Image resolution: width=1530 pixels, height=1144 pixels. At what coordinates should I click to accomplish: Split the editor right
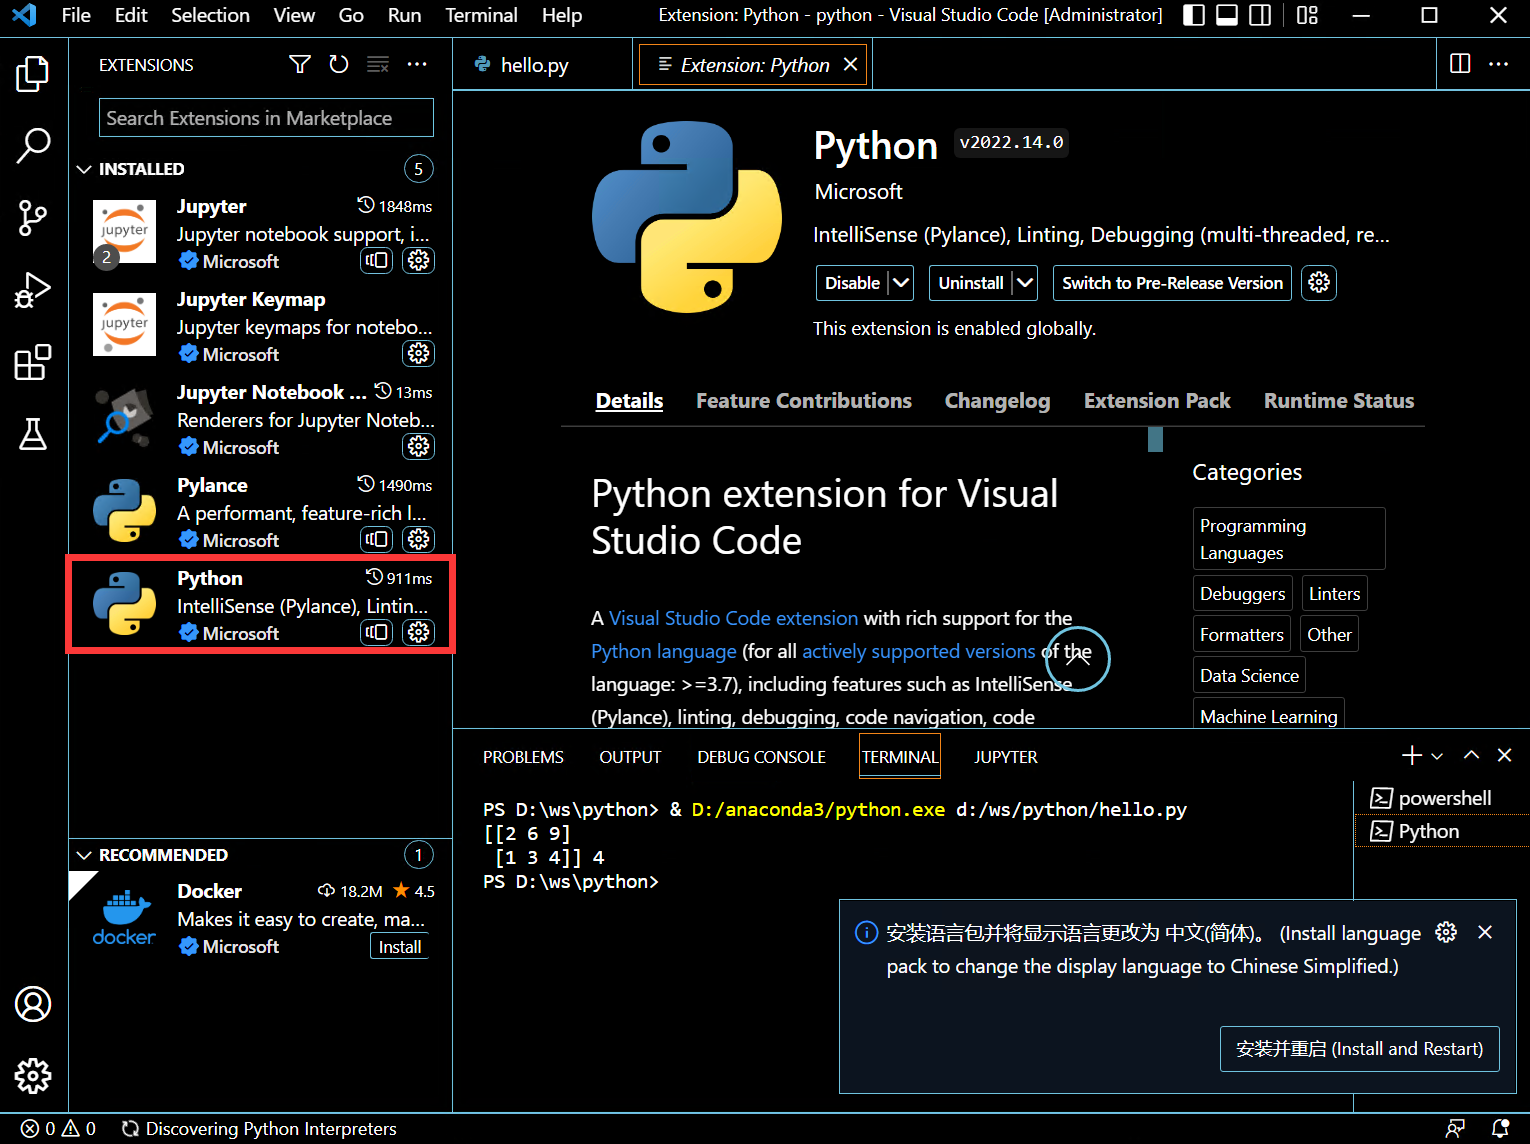[x=1460, y=64]
